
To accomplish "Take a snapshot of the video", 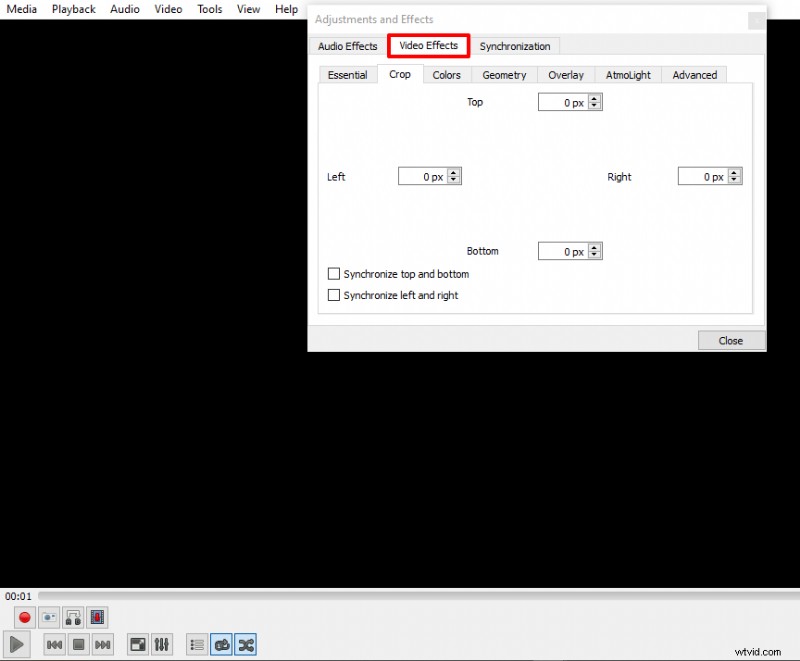I will pos(49,617).
